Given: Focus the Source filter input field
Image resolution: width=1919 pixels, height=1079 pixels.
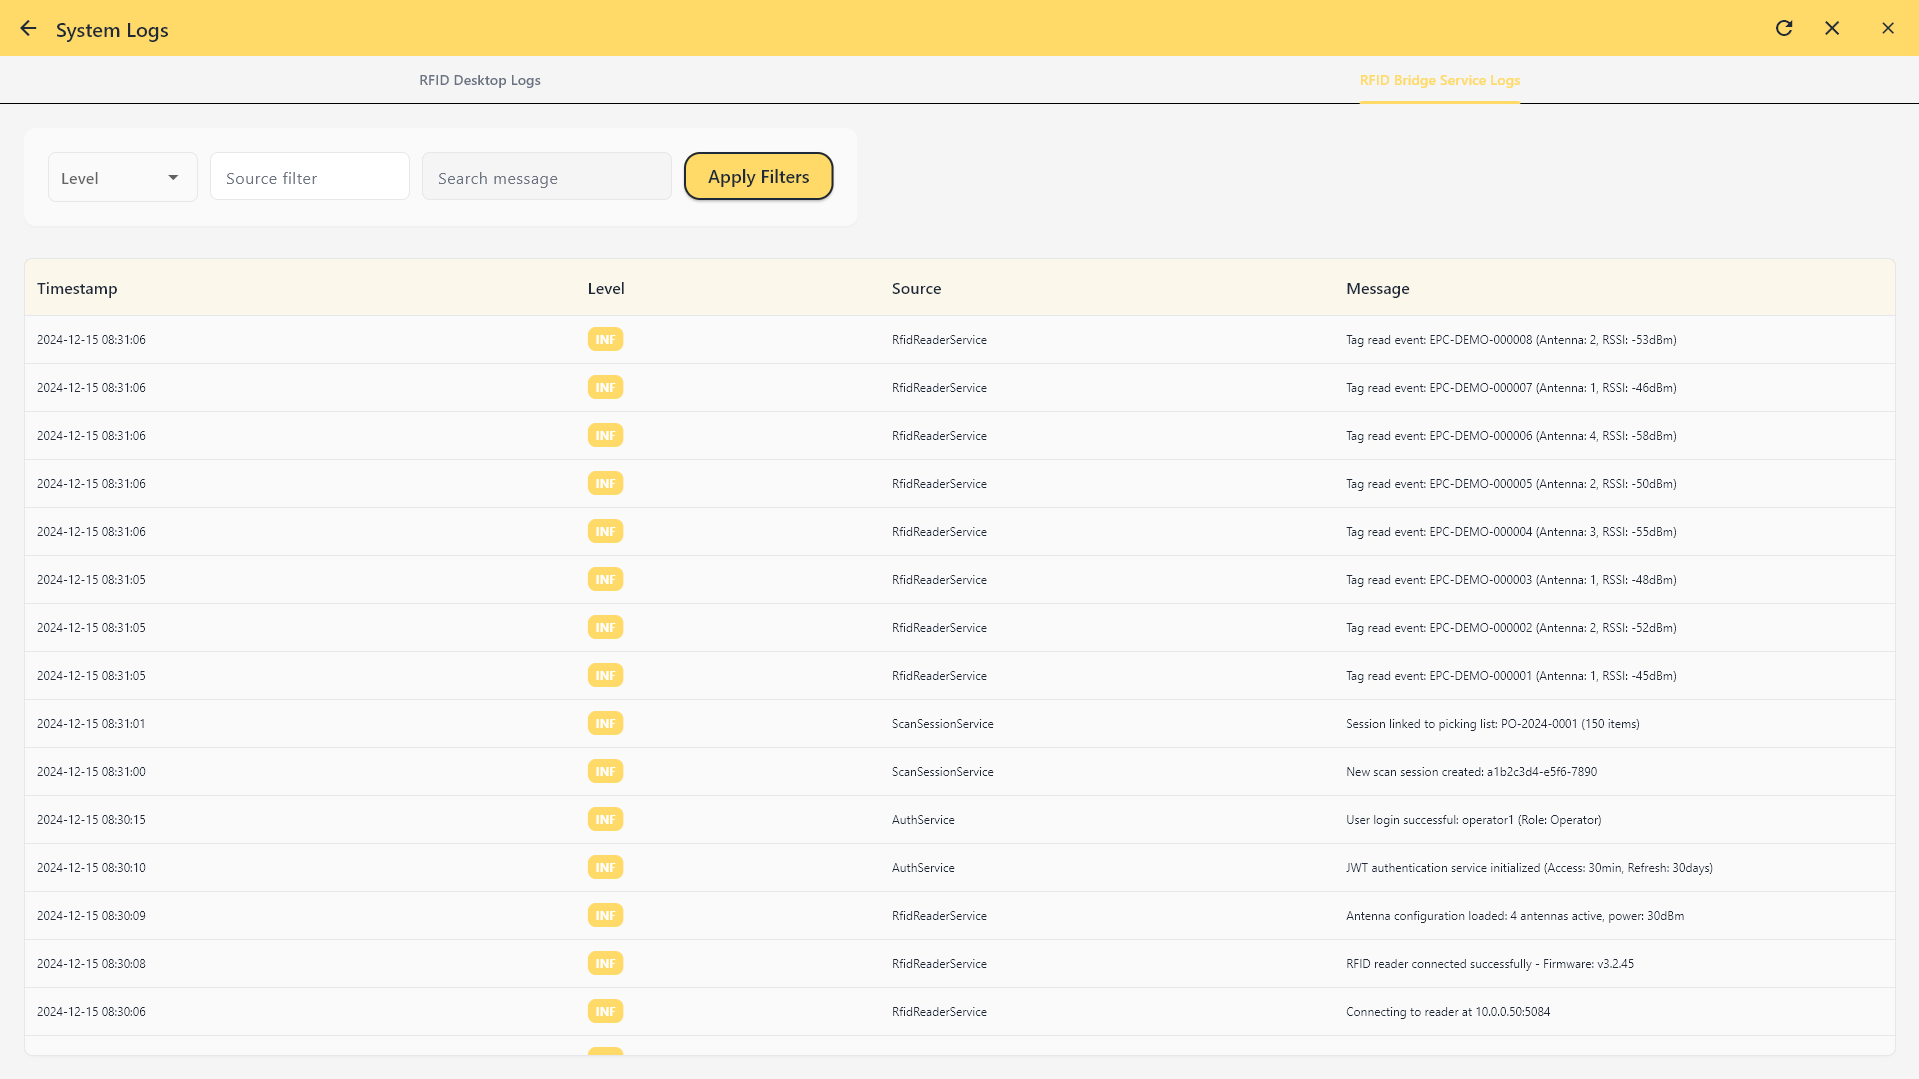Looking at the screenshot, I should pyautogui.click(x=309, y=178).
